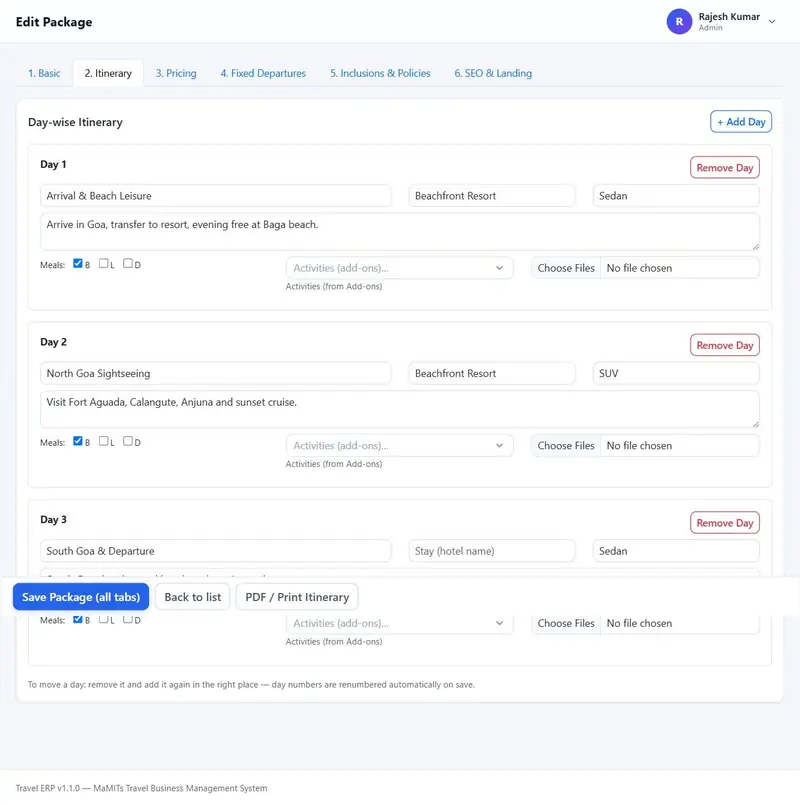Screen dimensions: 800x805
Task: Click the Back to list button
Action: coord(193,597)
